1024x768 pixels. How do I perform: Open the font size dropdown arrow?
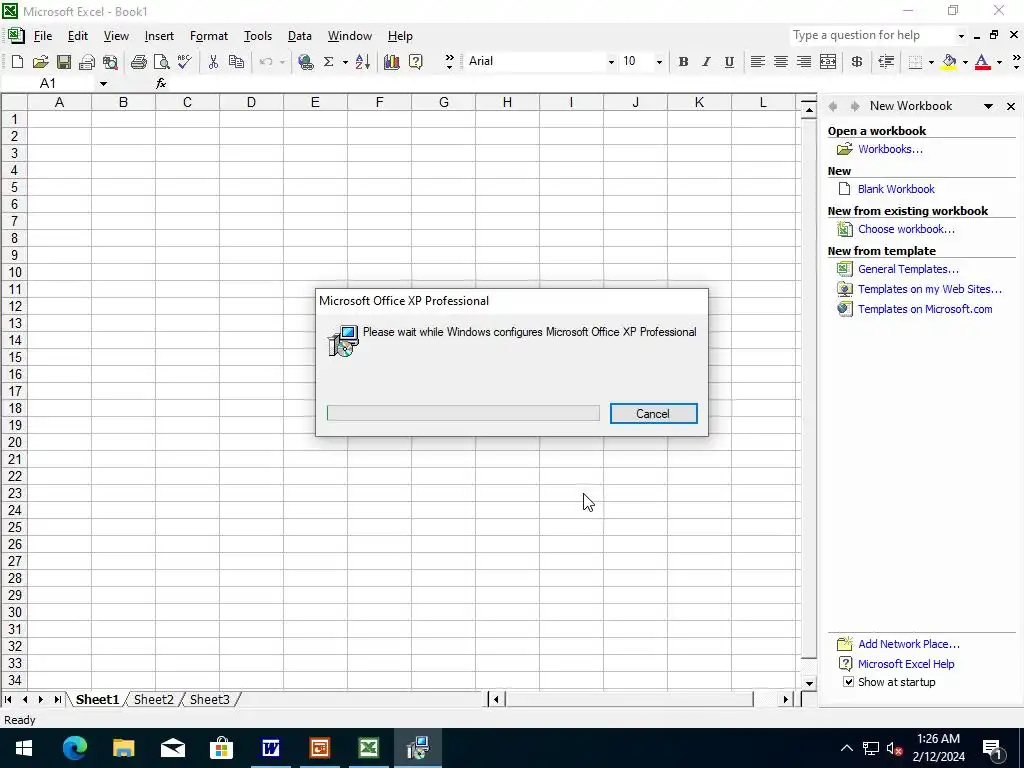click(x=659, y=61)
